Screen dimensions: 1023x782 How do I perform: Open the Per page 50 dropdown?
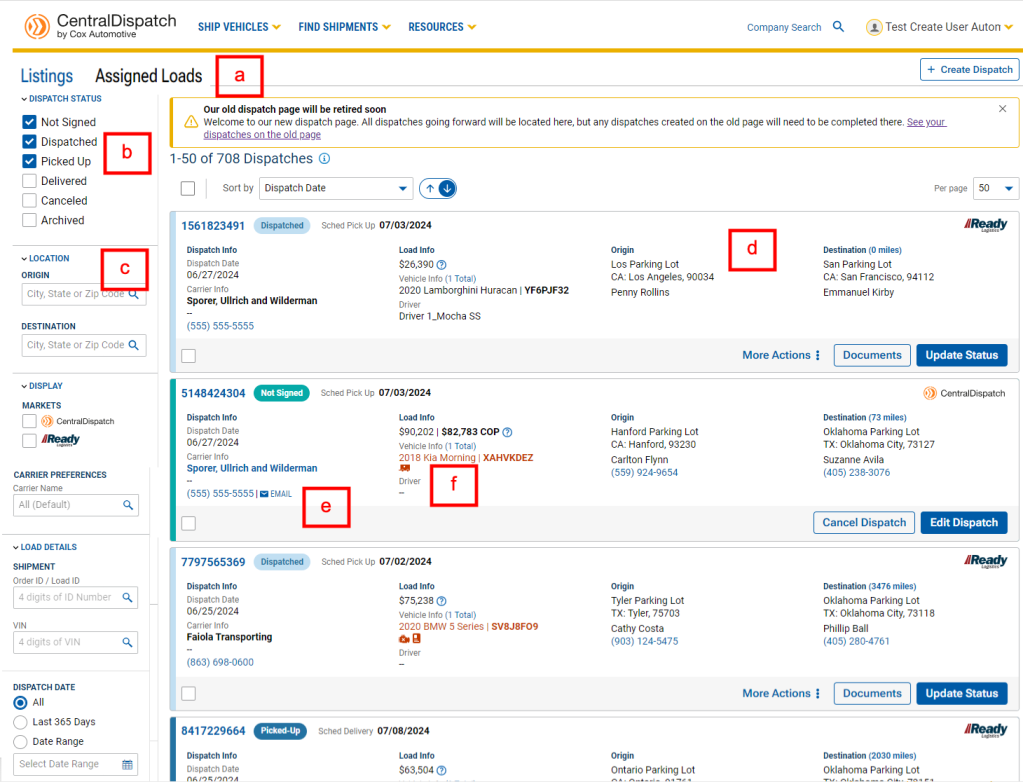[x=996, y=188]
